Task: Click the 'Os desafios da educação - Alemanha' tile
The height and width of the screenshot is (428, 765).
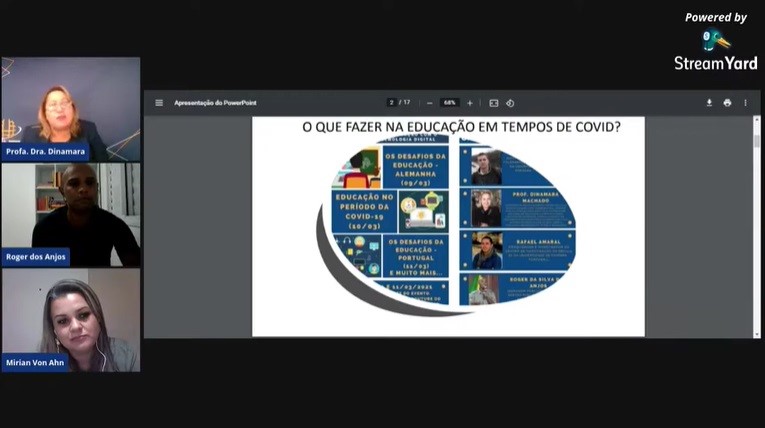Action: pyautogui.click(x=416, y=168)
